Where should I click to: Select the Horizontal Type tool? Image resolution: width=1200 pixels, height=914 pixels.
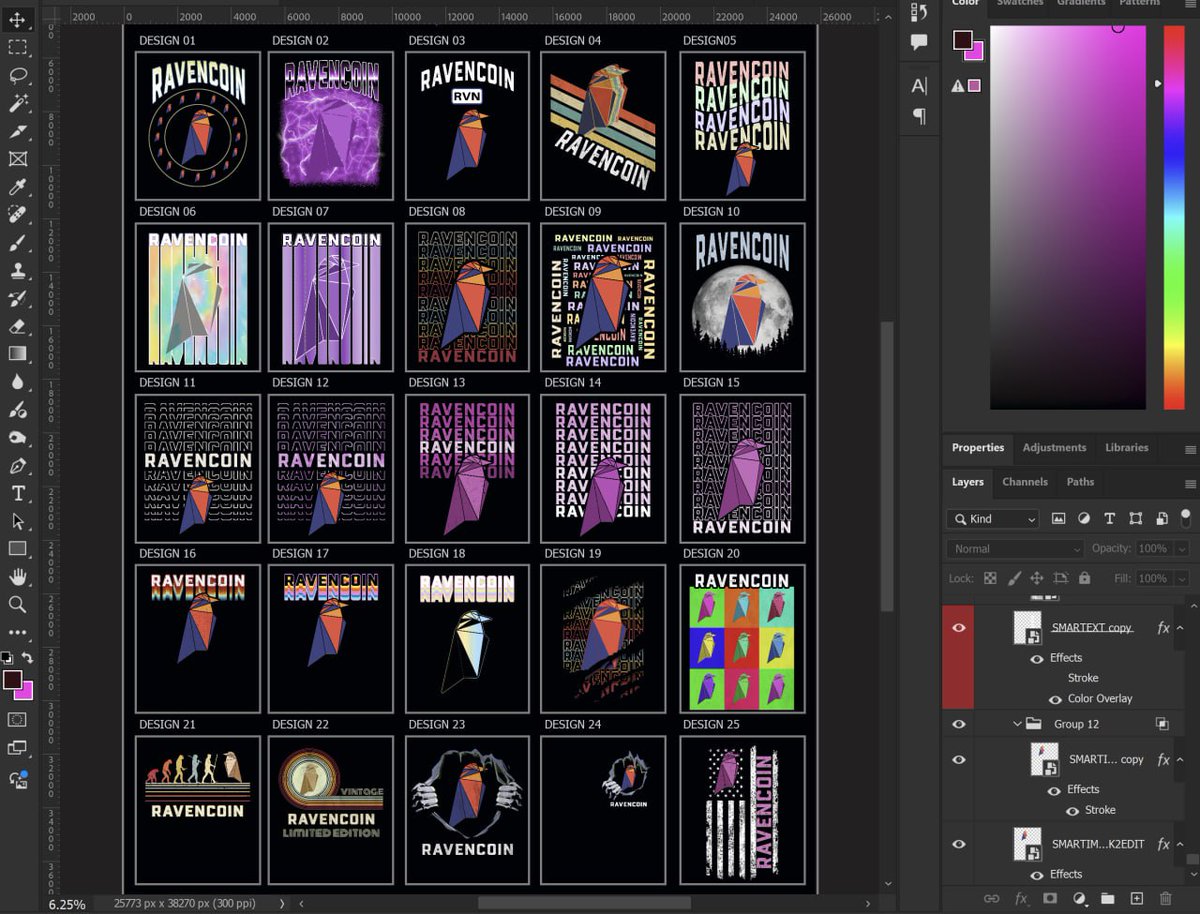18,493
